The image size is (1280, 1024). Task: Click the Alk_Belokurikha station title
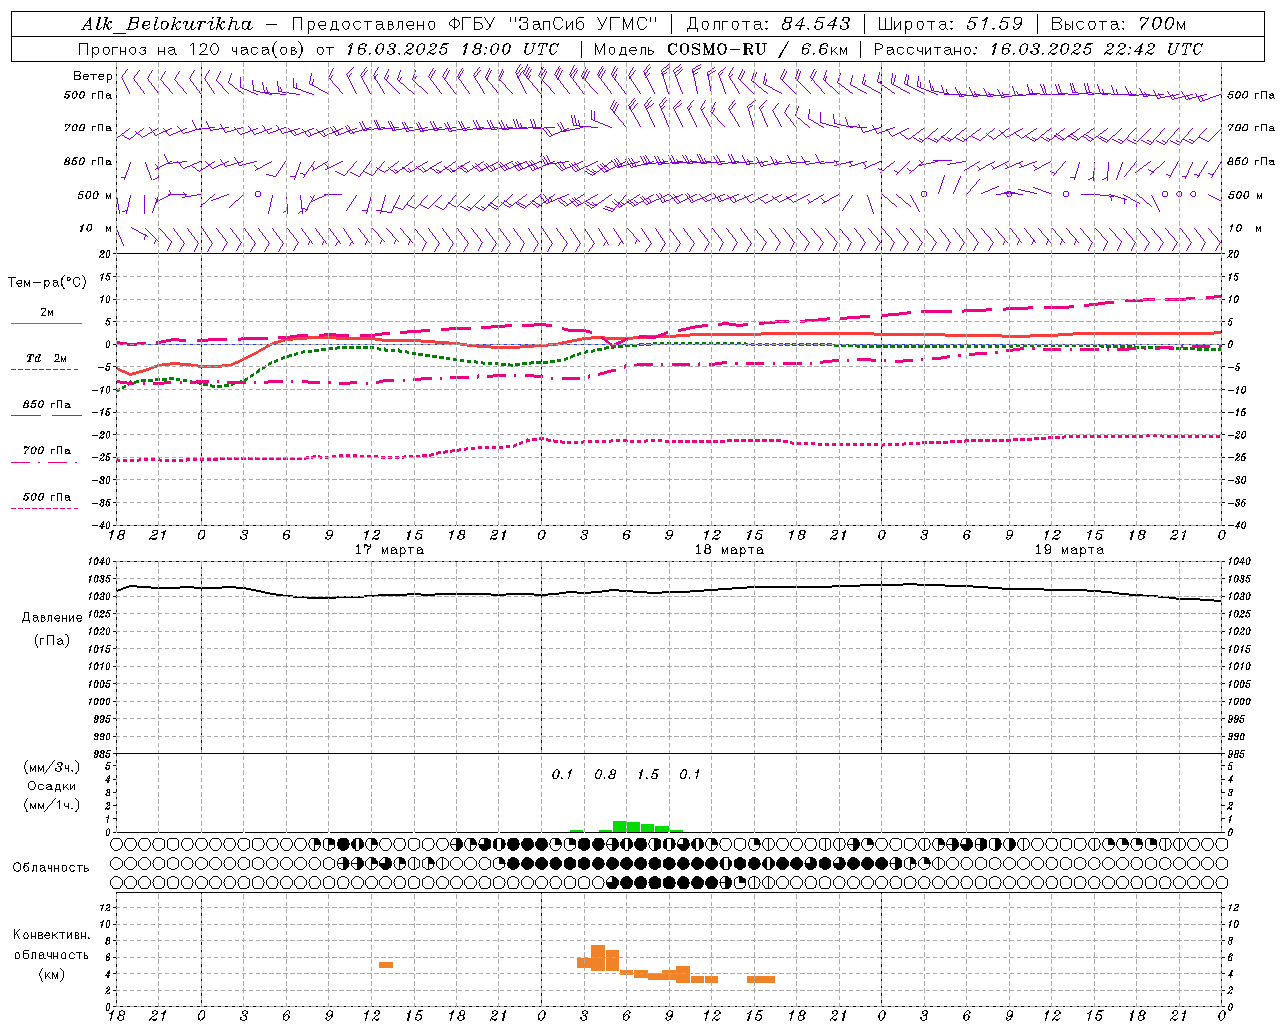coord(167,24)
